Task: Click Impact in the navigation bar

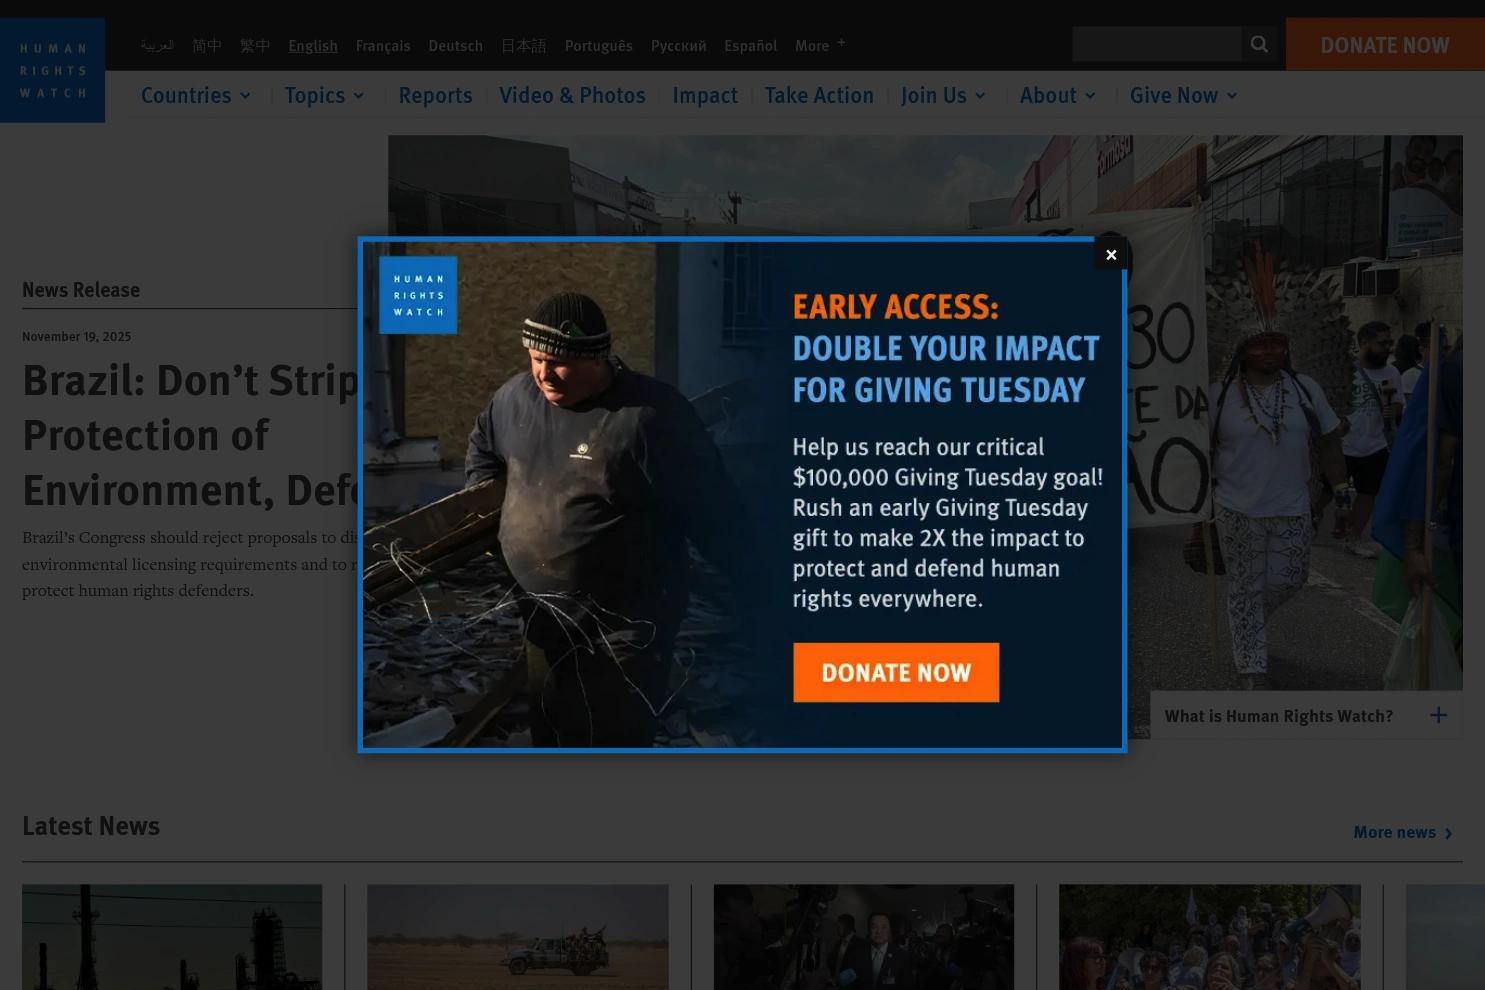Action: (x=705, y=95)
